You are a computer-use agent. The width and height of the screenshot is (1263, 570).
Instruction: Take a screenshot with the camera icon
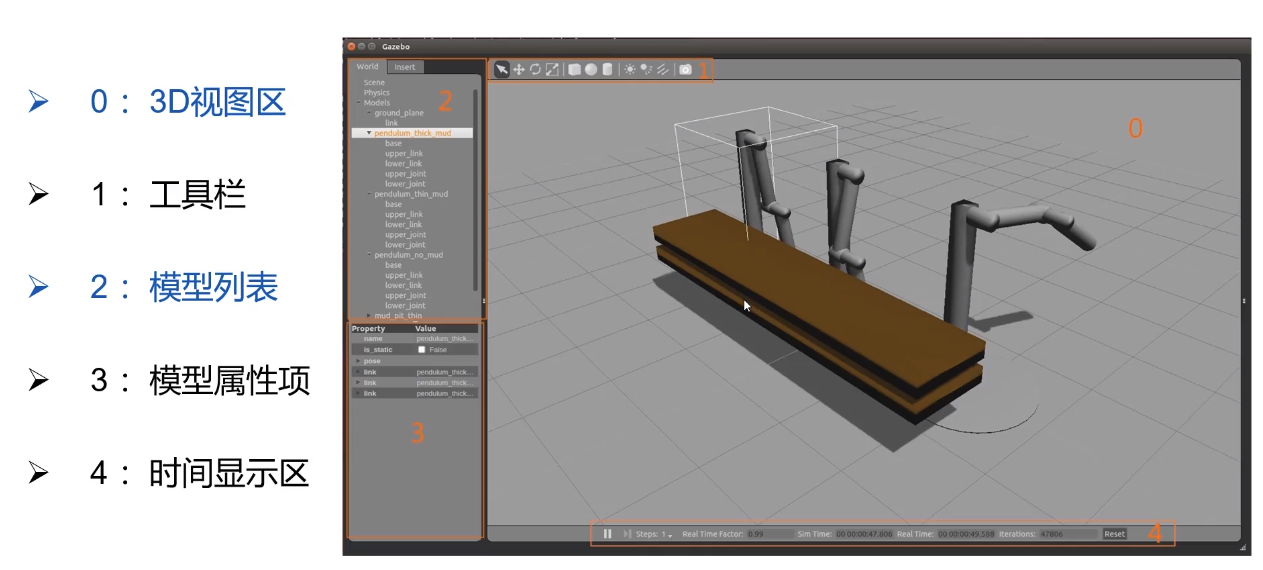pos(685,69)
